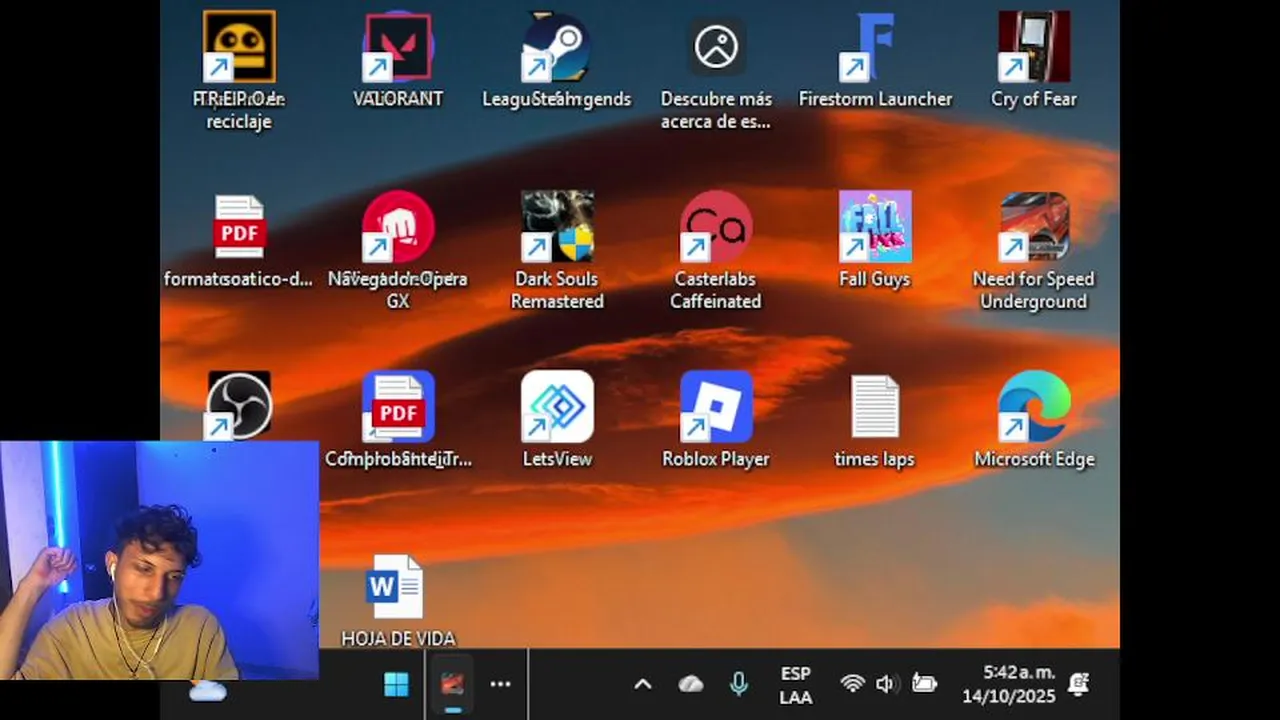1280x720 pixels.
Task: Select the 'formato...' PDF file icon
Action: click(x=239, y=227)
